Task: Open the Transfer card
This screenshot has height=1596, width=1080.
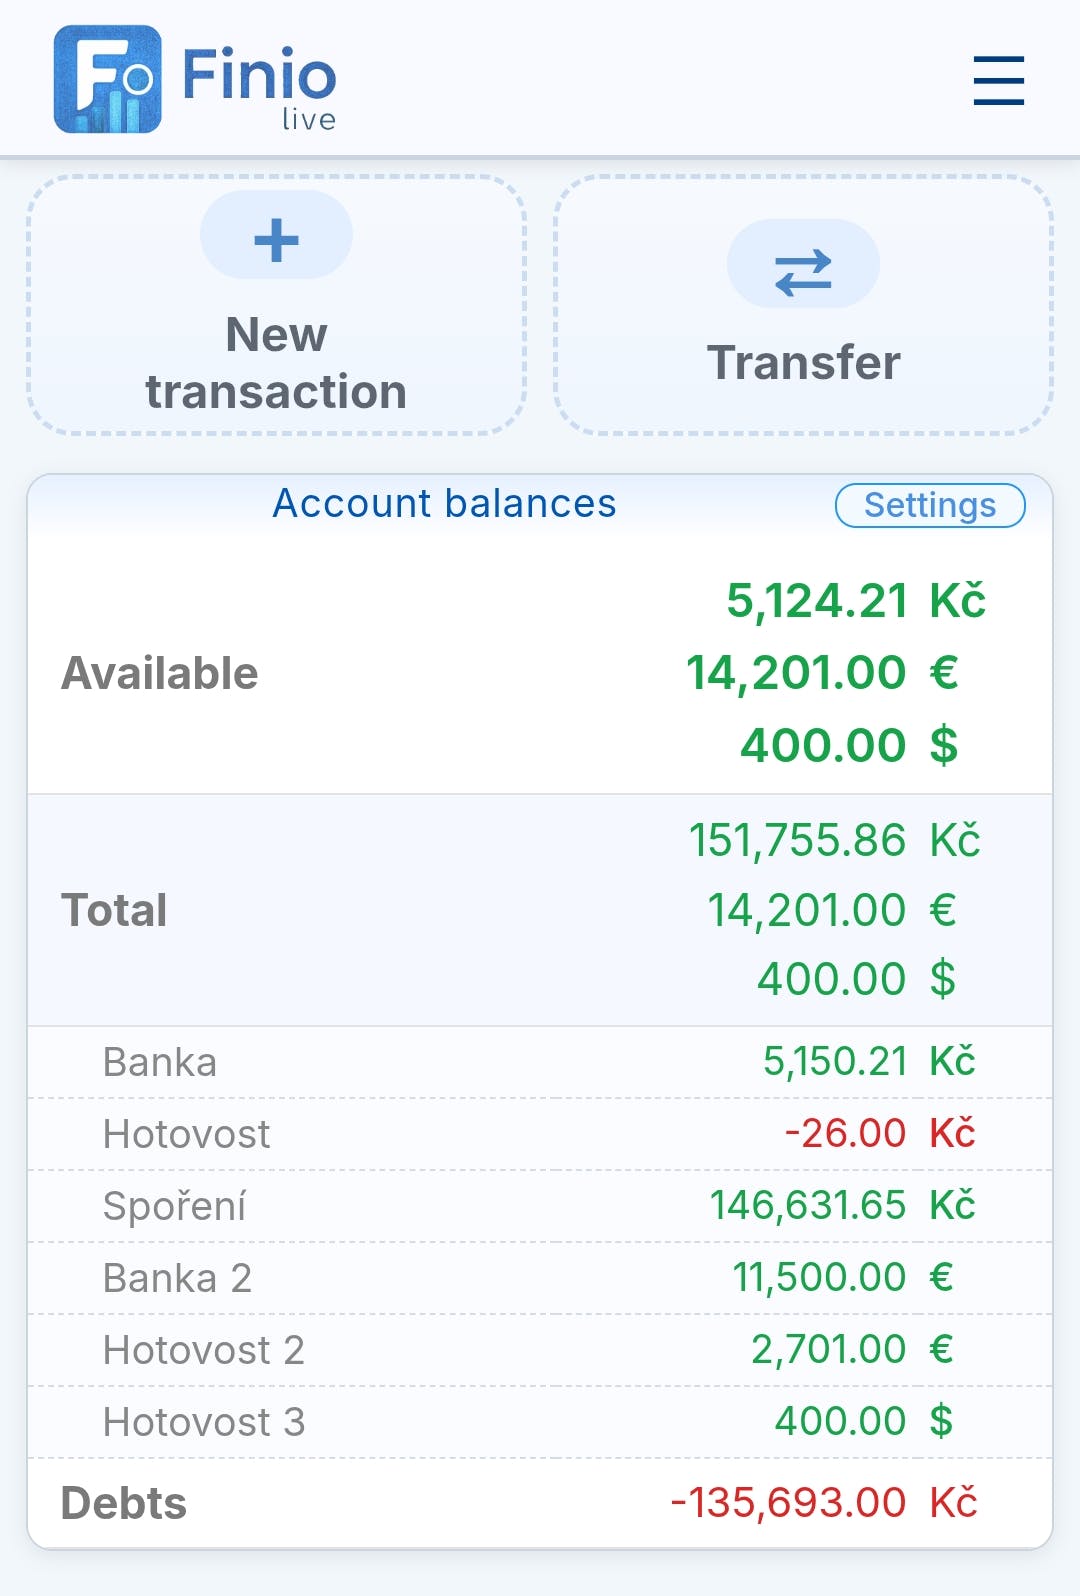Action: click(804, 305)
